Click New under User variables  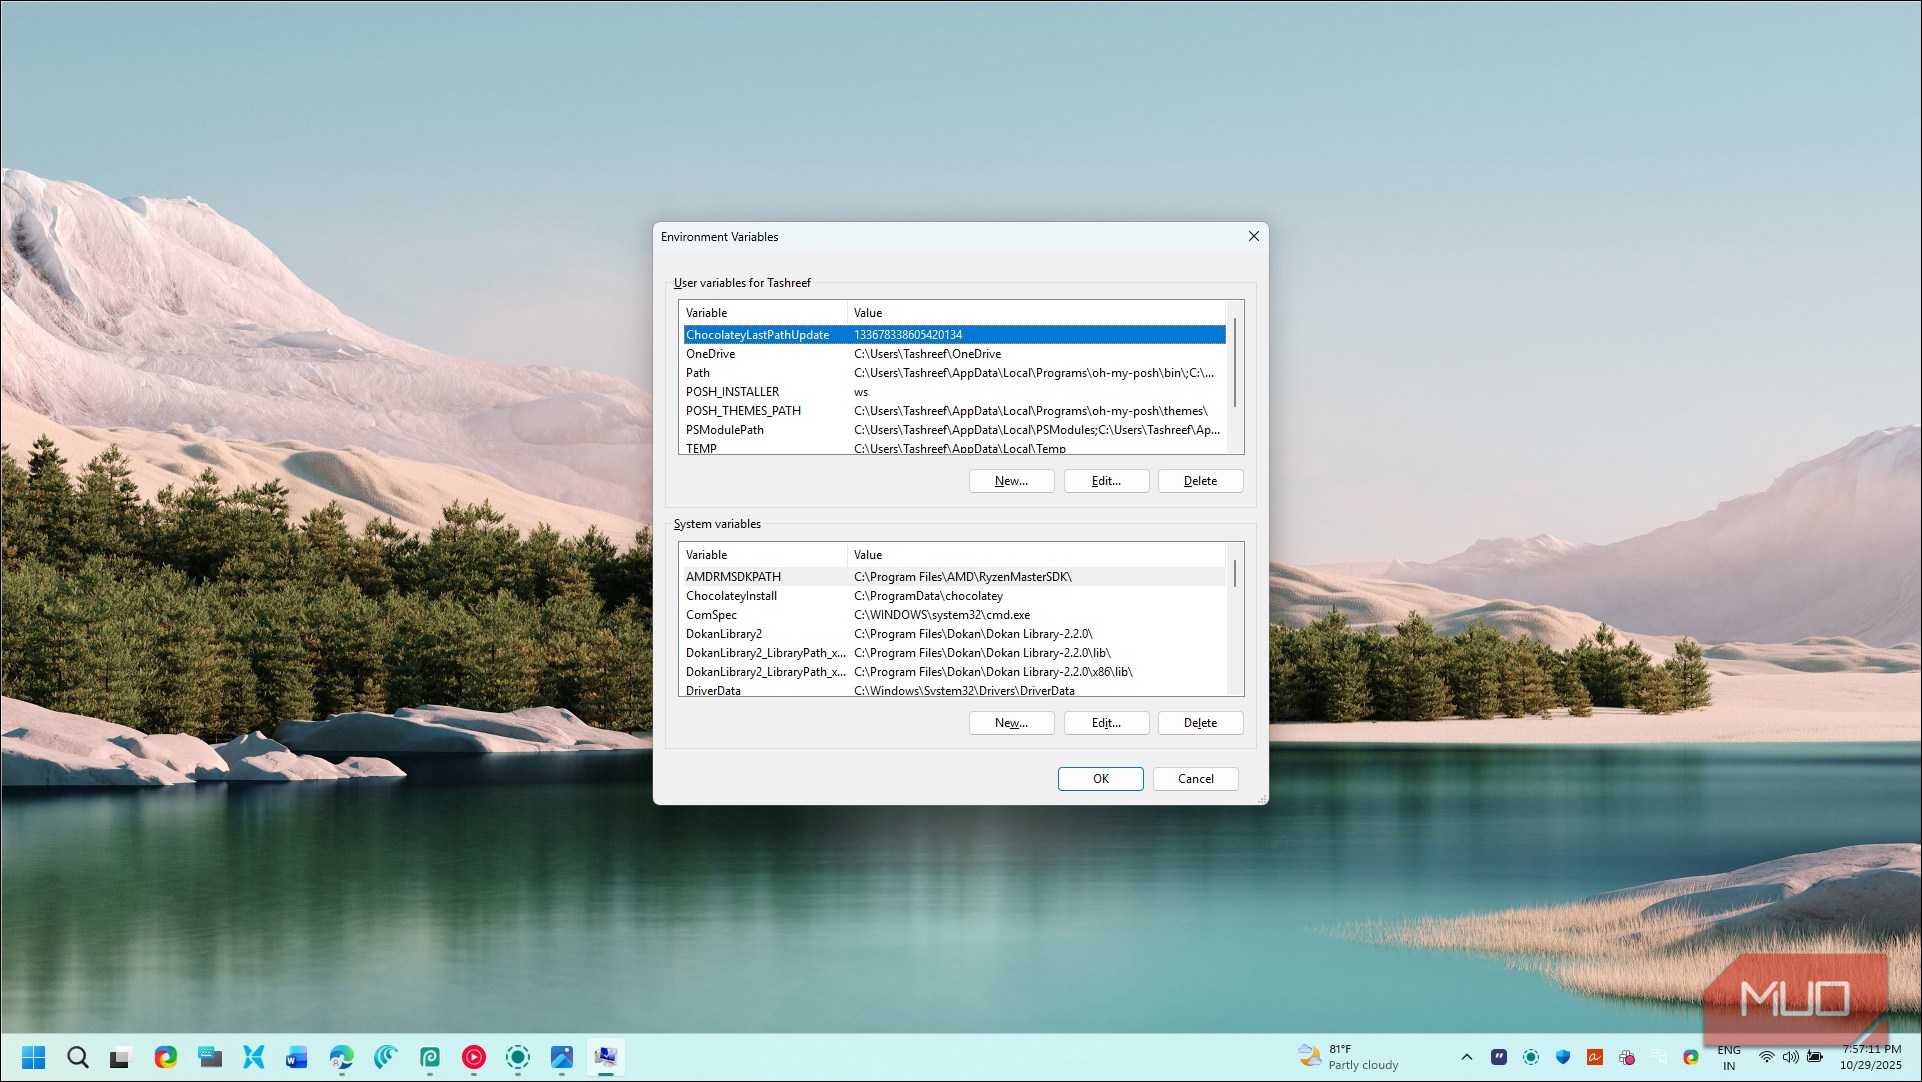click(x=1011, y=481)
